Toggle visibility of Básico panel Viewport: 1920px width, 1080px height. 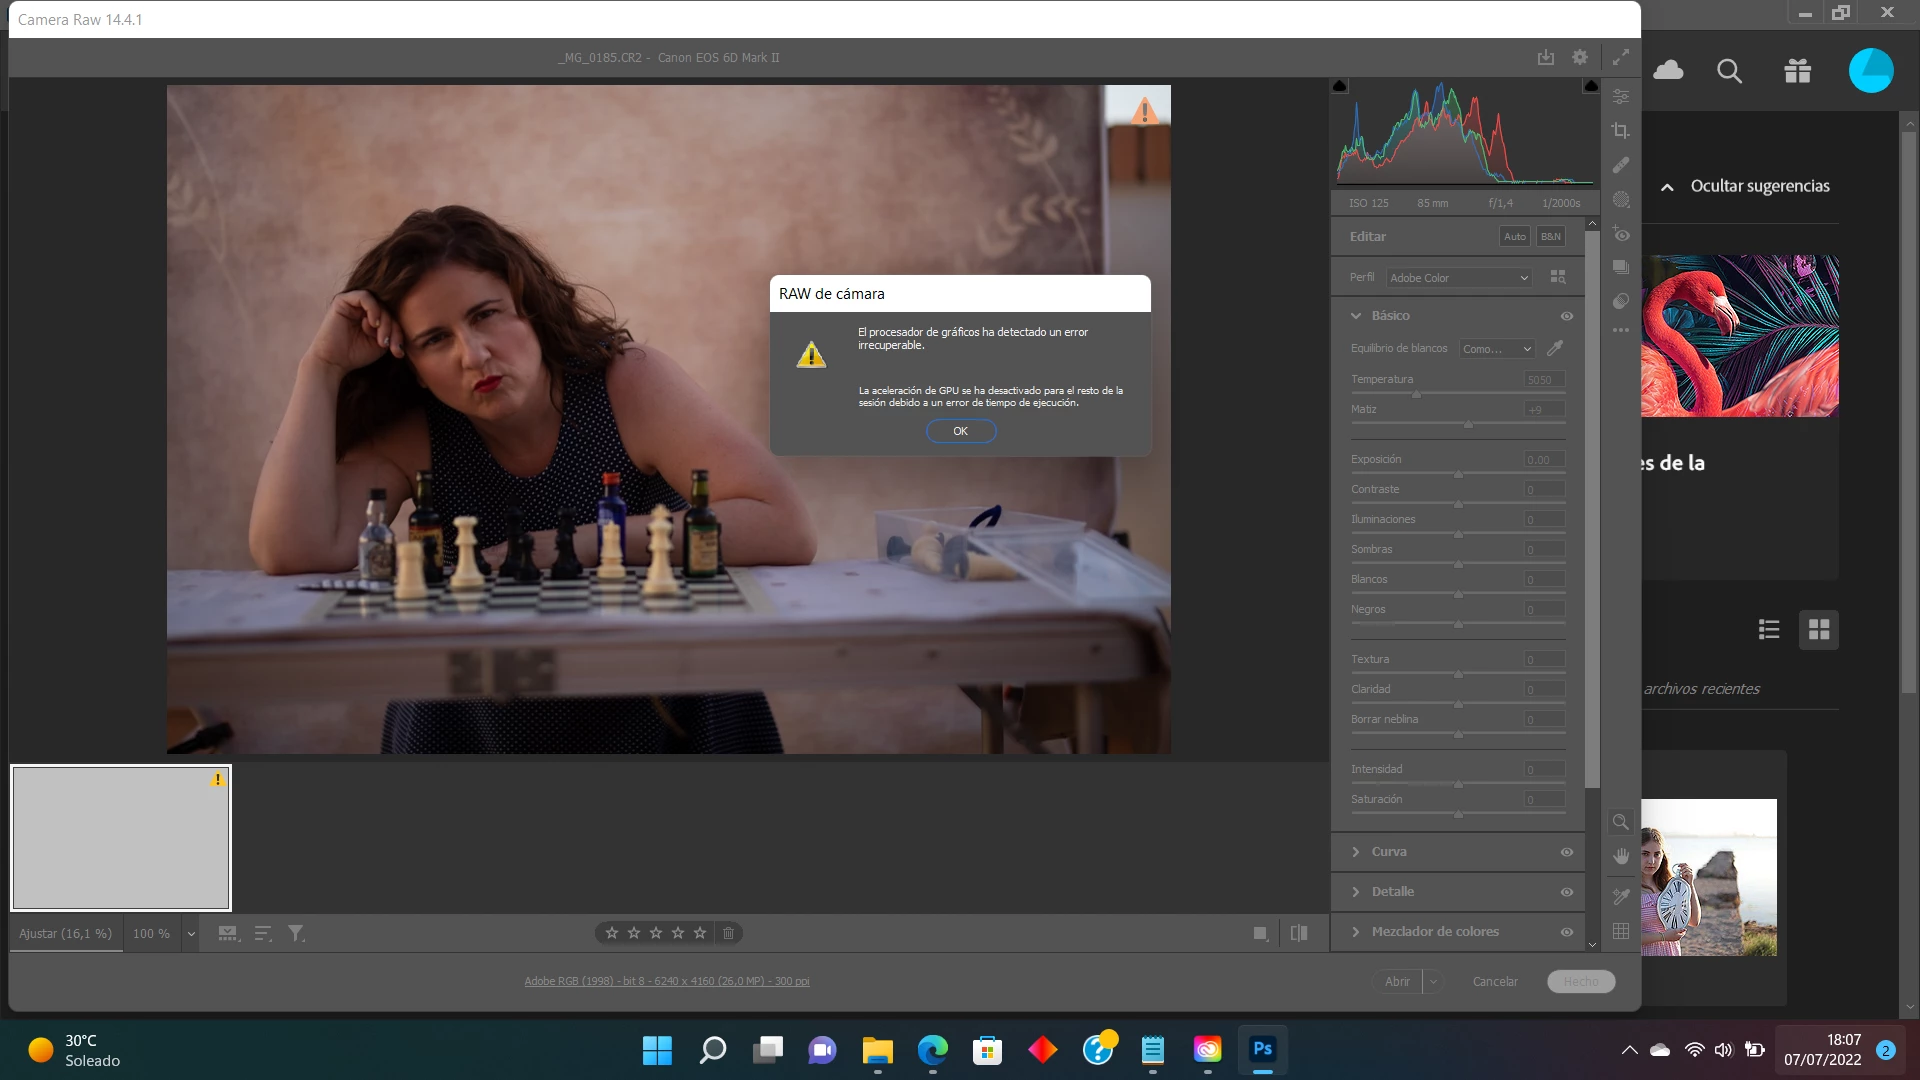click(x=1567, y=316)
